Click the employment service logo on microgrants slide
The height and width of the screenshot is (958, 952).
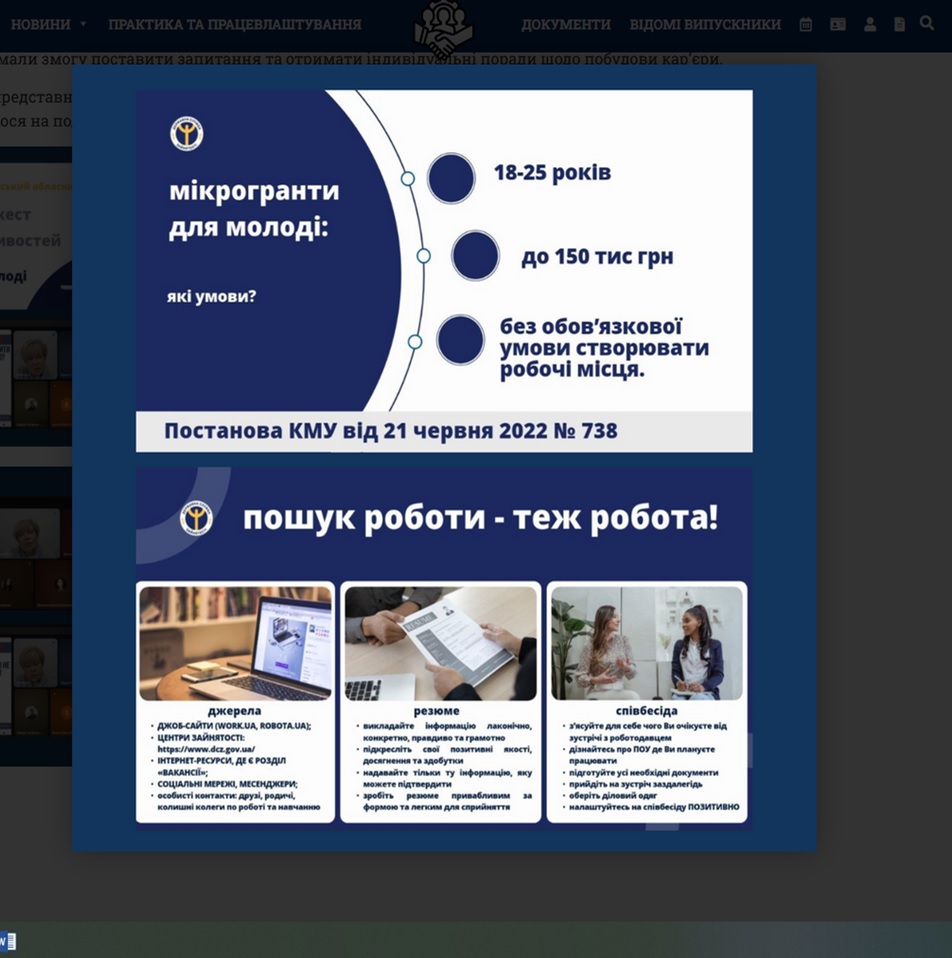(x=187, y=134)
